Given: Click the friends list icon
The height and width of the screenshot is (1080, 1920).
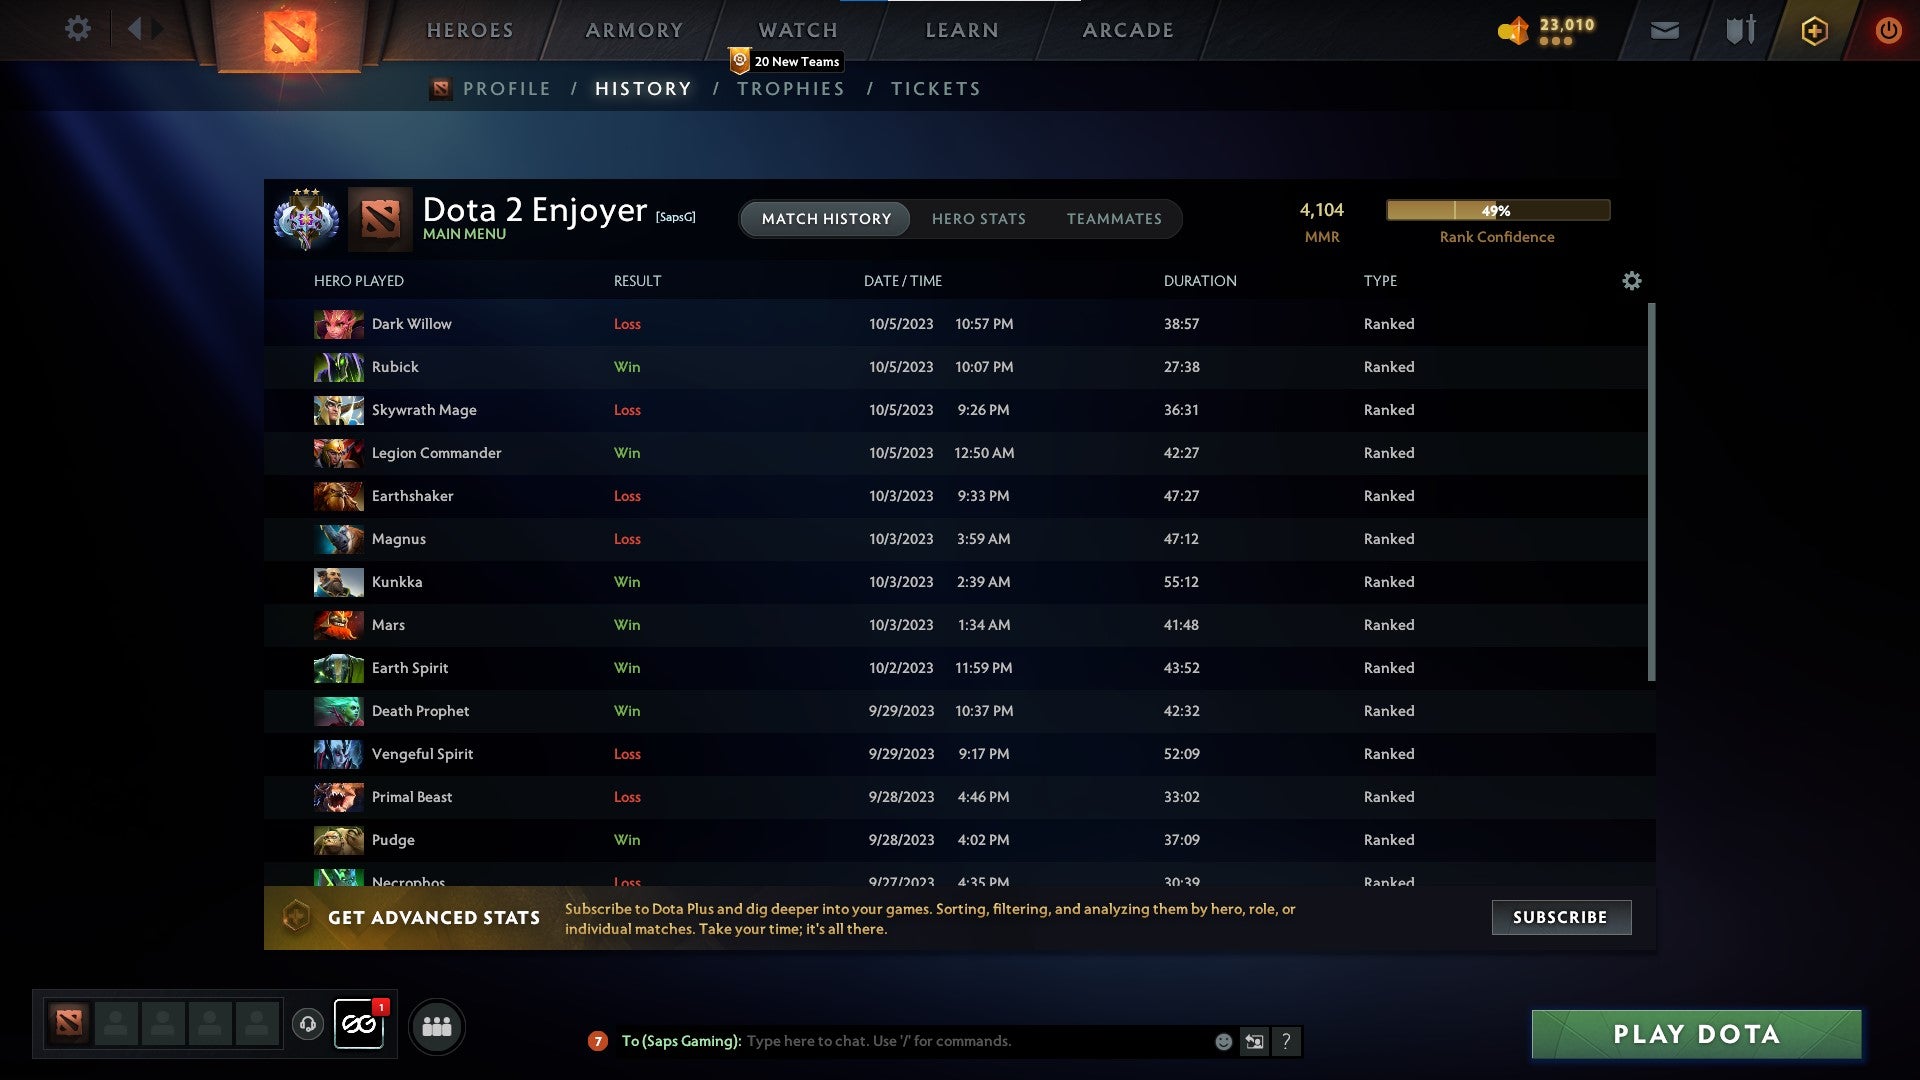Looking at the screenshot, I should point(436,1025).
